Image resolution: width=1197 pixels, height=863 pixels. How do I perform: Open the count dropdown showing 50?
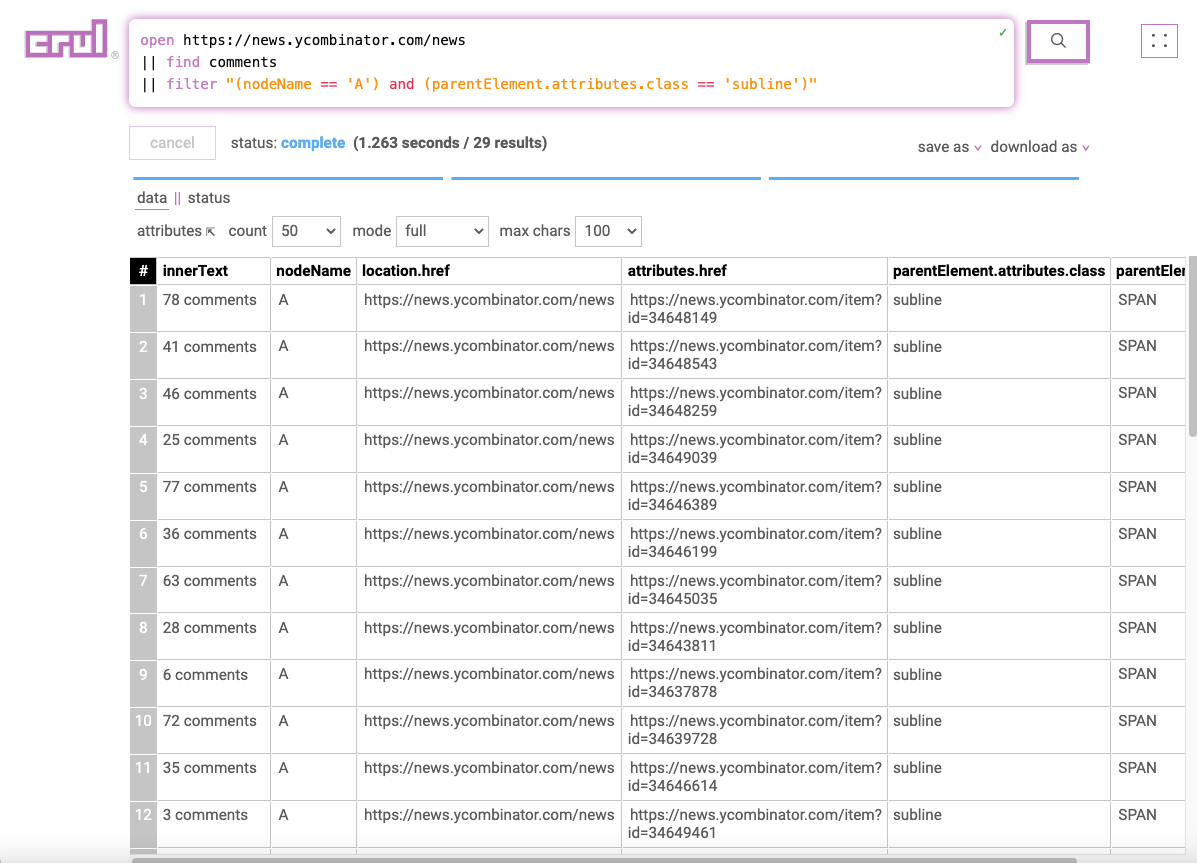[x=306, y=231]
